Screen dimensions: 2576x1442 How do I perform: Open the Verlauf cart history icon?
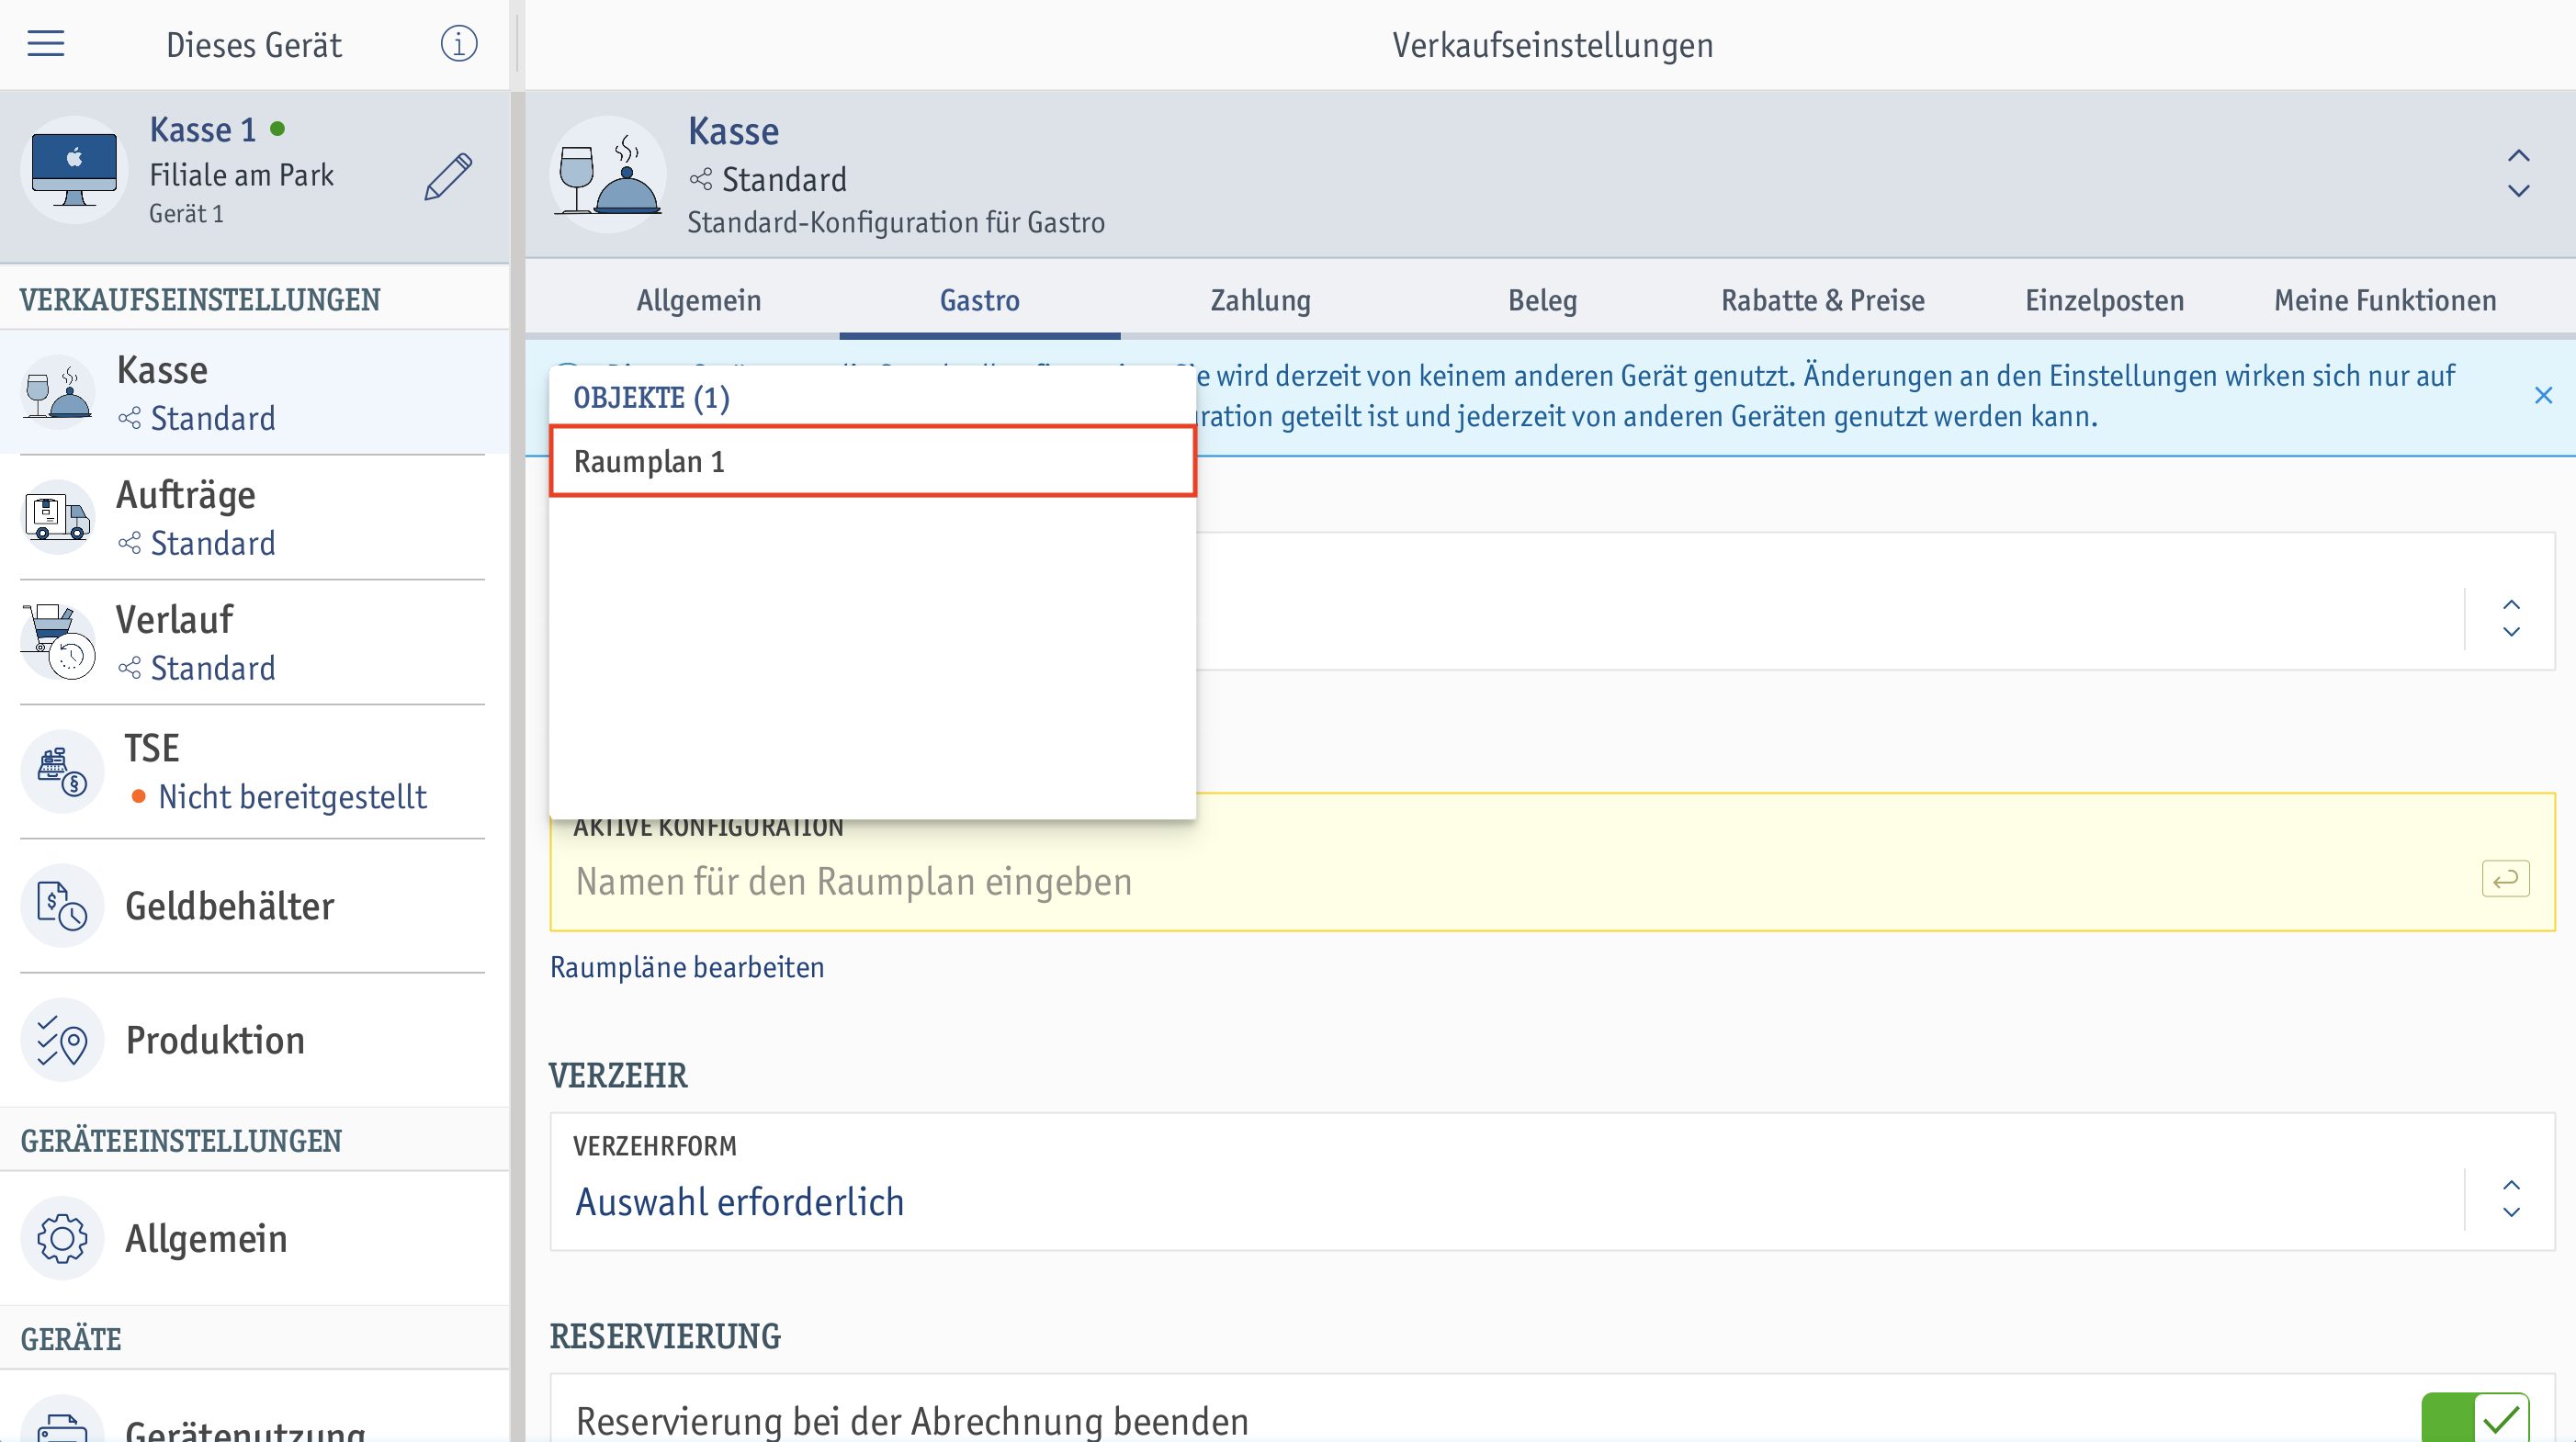pyautogui.click(x=58, y=642)
